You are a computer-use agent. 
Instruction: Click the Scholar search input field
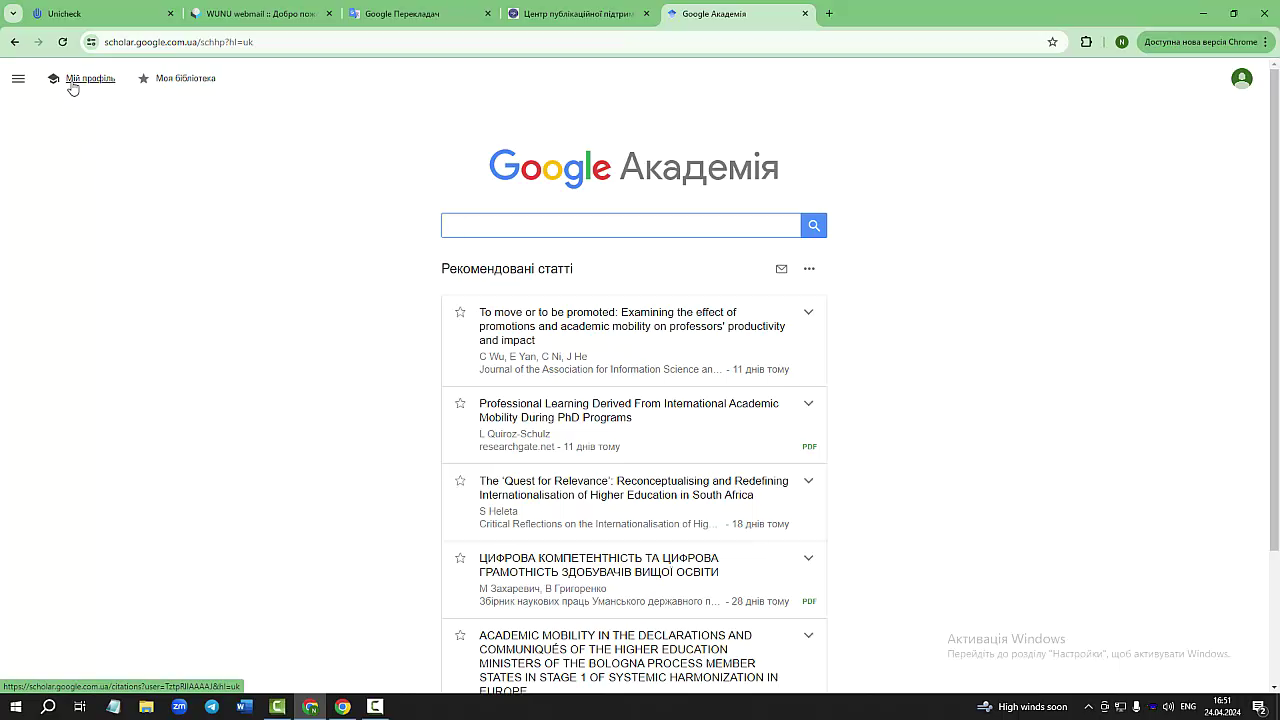621,225
